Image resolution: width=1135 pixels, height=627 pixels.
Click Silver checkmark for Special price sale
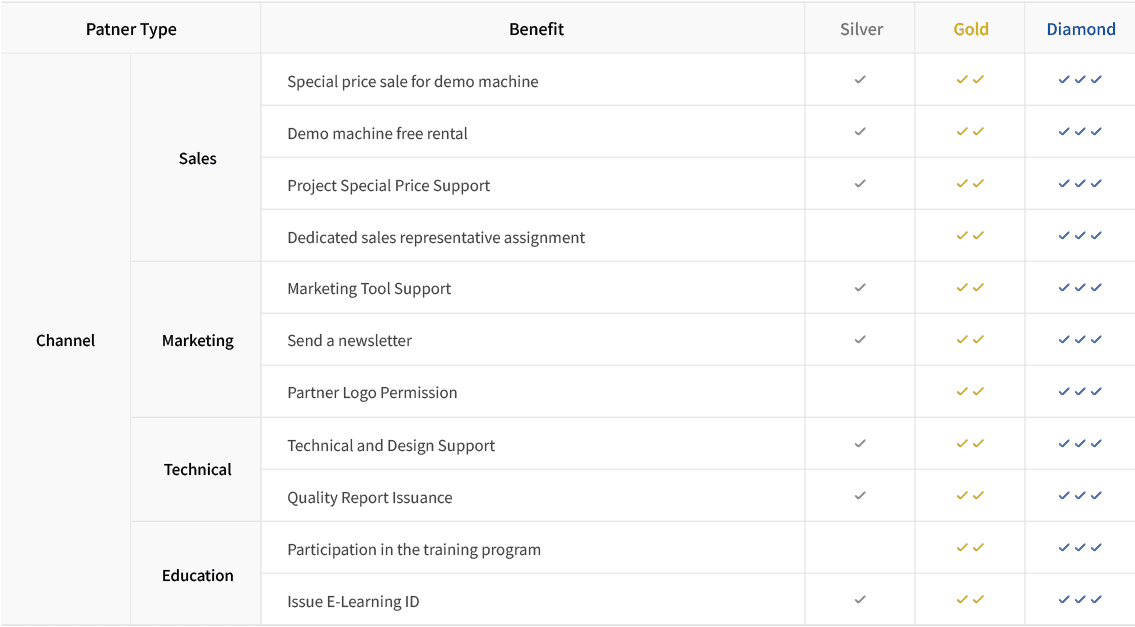[860, 80]
